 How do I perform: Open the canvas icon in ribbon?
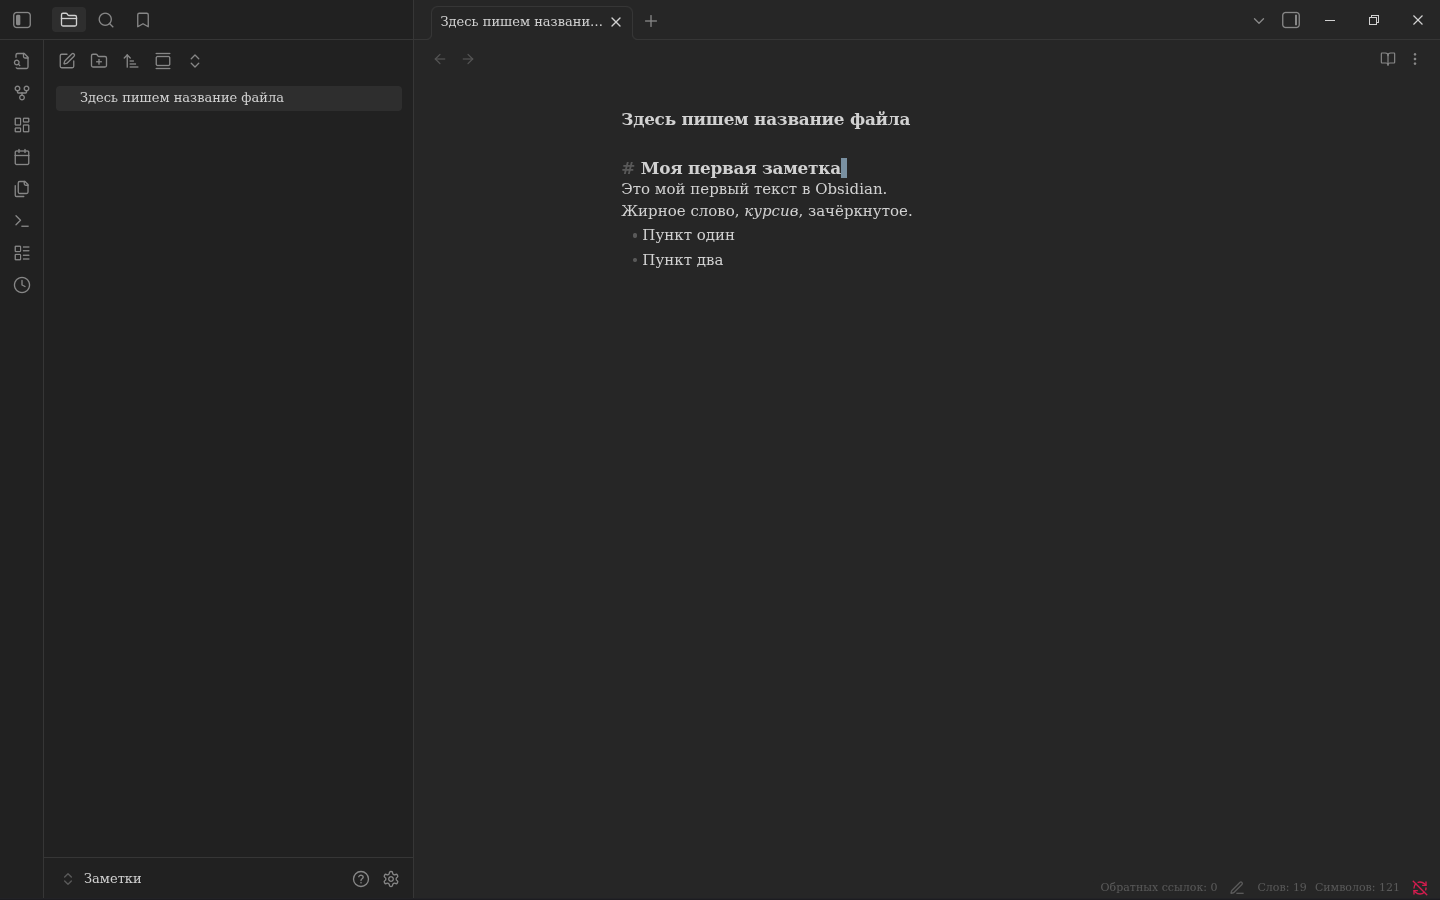(22, 125)
